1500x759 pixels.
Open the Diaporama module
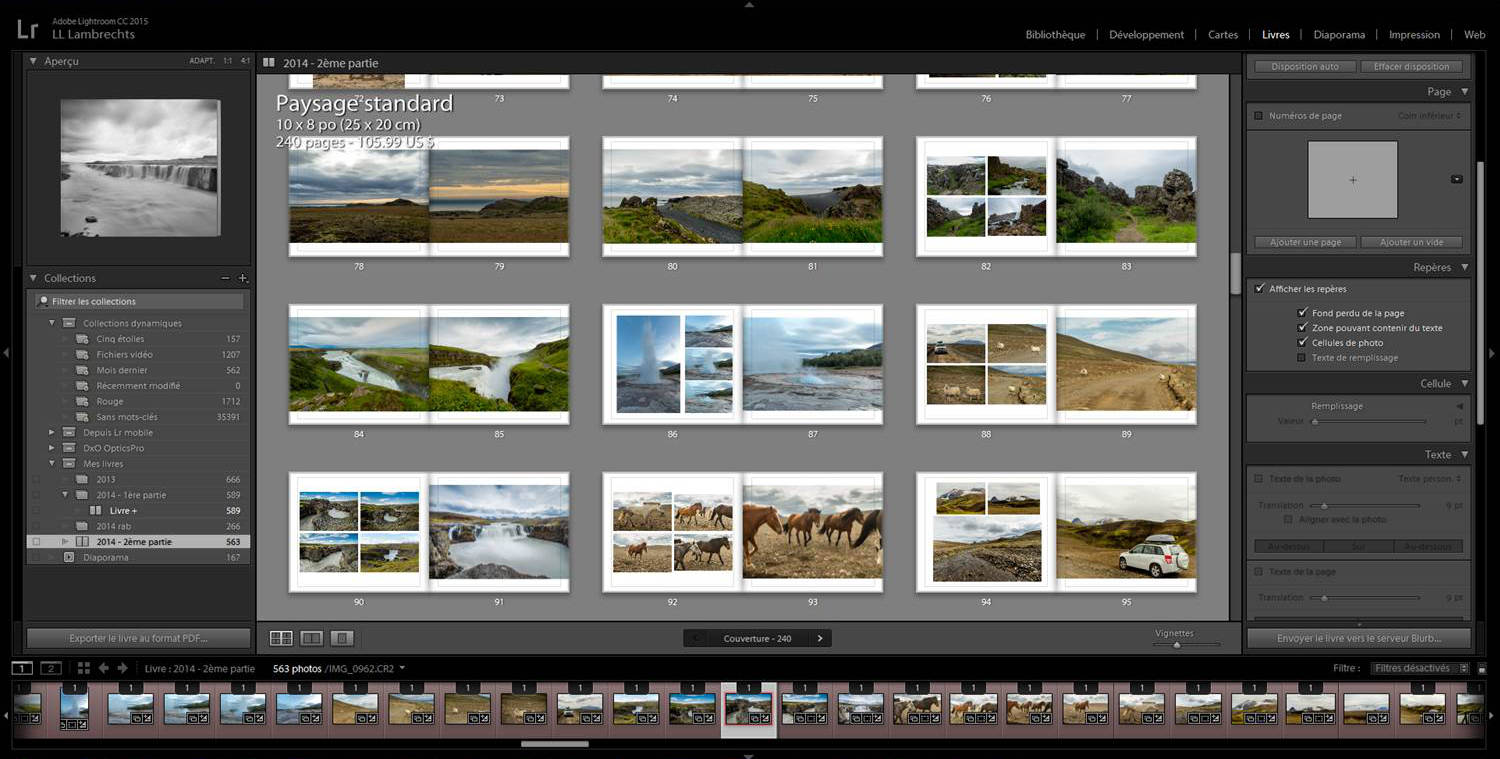1339,35
